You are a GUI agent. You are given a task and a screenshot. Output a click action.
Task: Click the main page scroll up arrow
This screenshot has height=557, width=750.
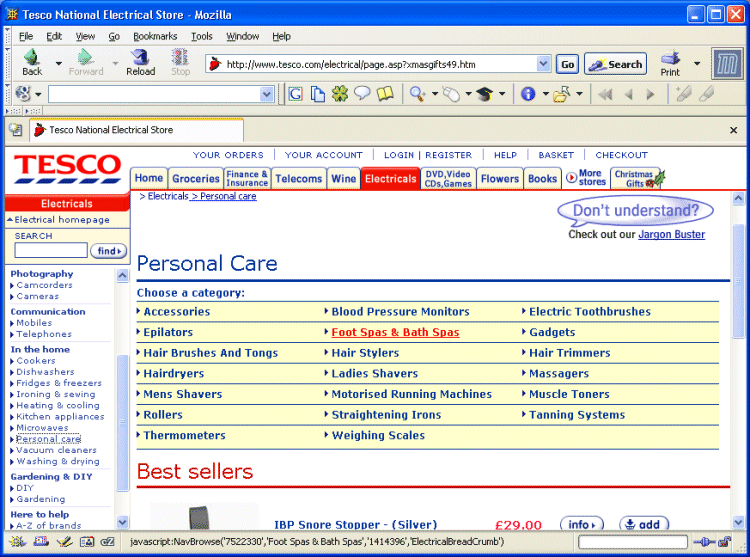[738, 198]
